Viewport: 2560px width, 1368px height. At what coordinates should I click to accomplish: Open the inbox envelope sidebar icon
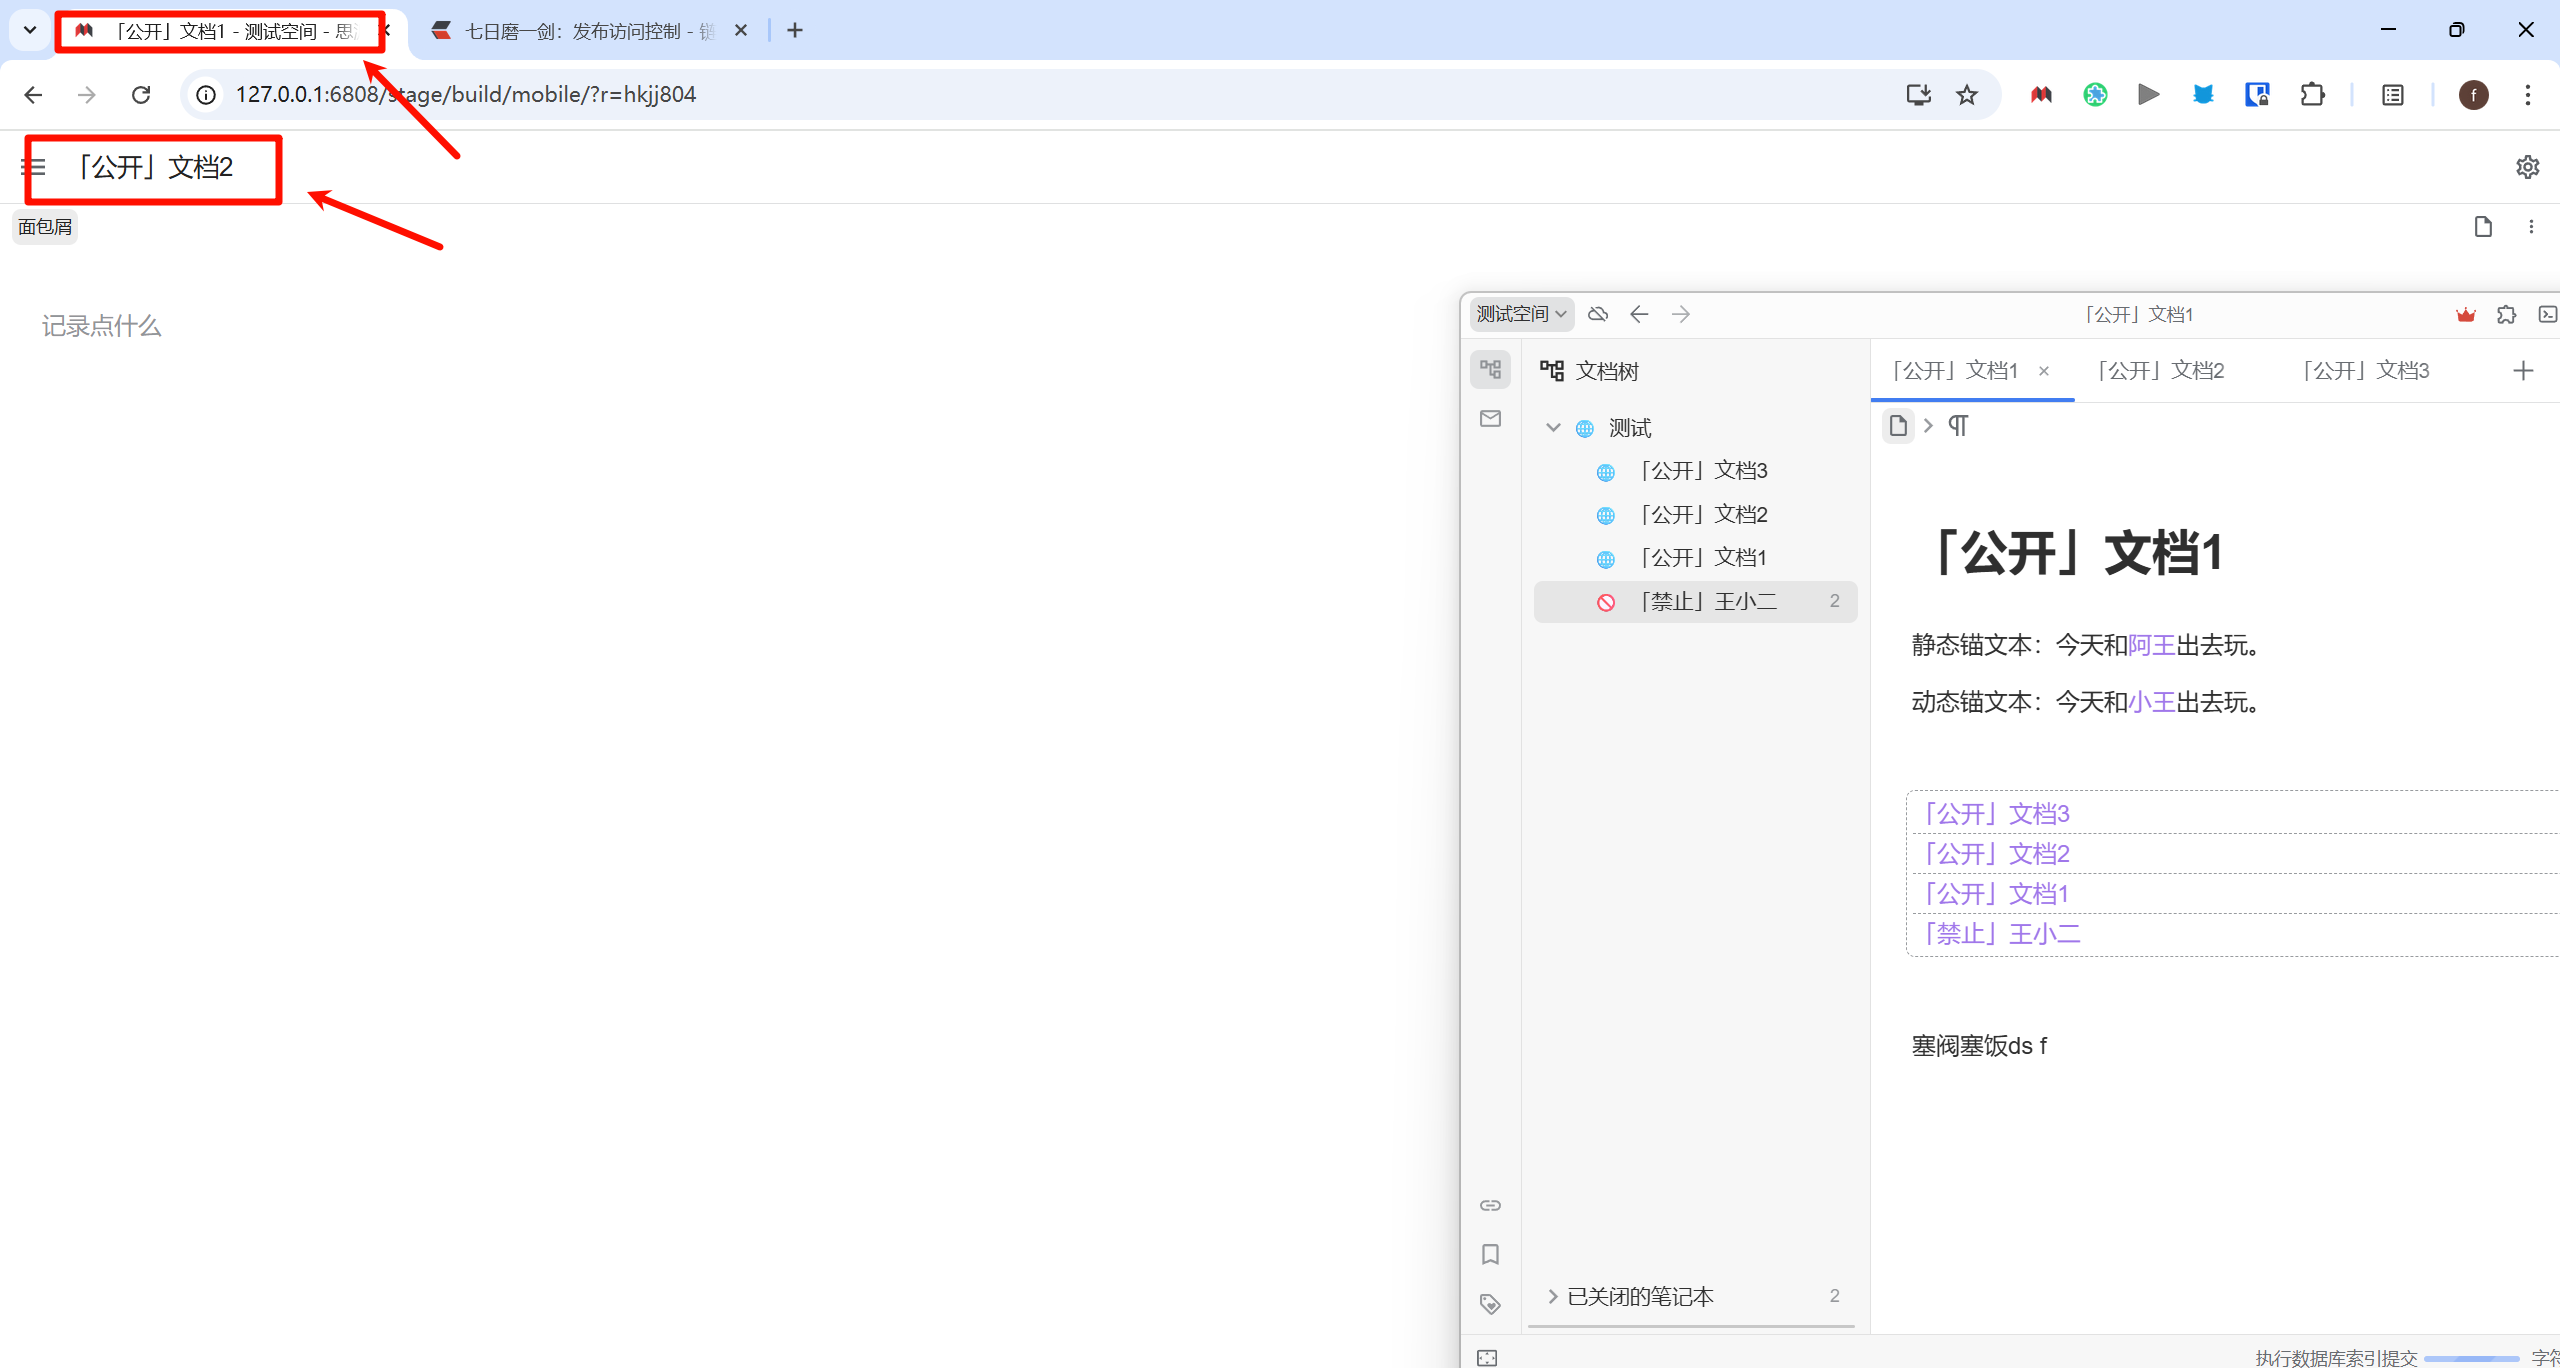pos(1490,419)
